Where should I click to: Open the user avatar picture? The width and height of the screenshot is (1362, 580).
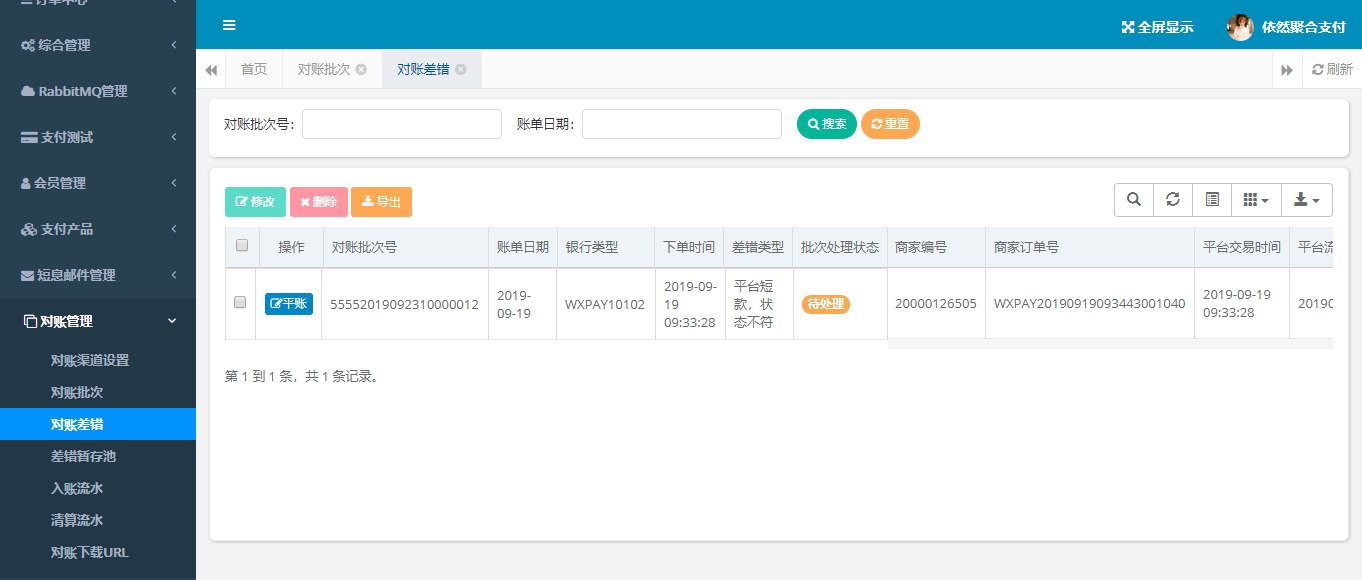[1240, 27]
